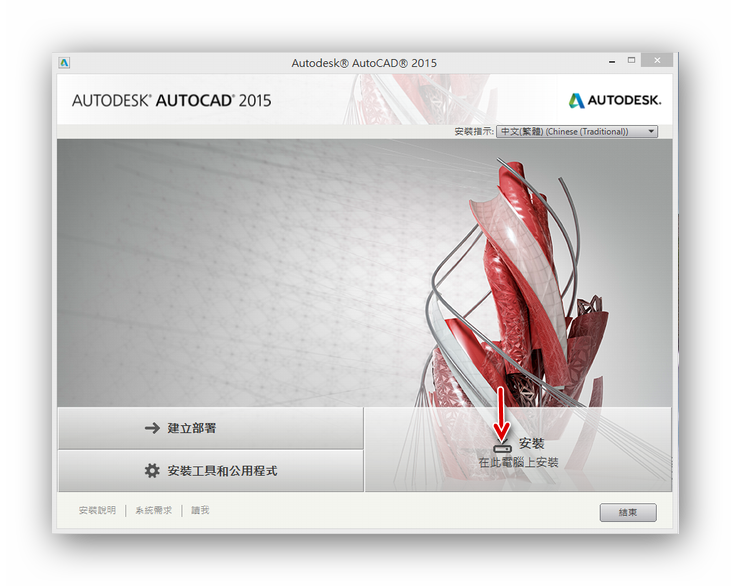Viewport: 731px width, 586px height.
Task: Click 安裝 在此電腦上安裝 to install
Action: point(518,449)
